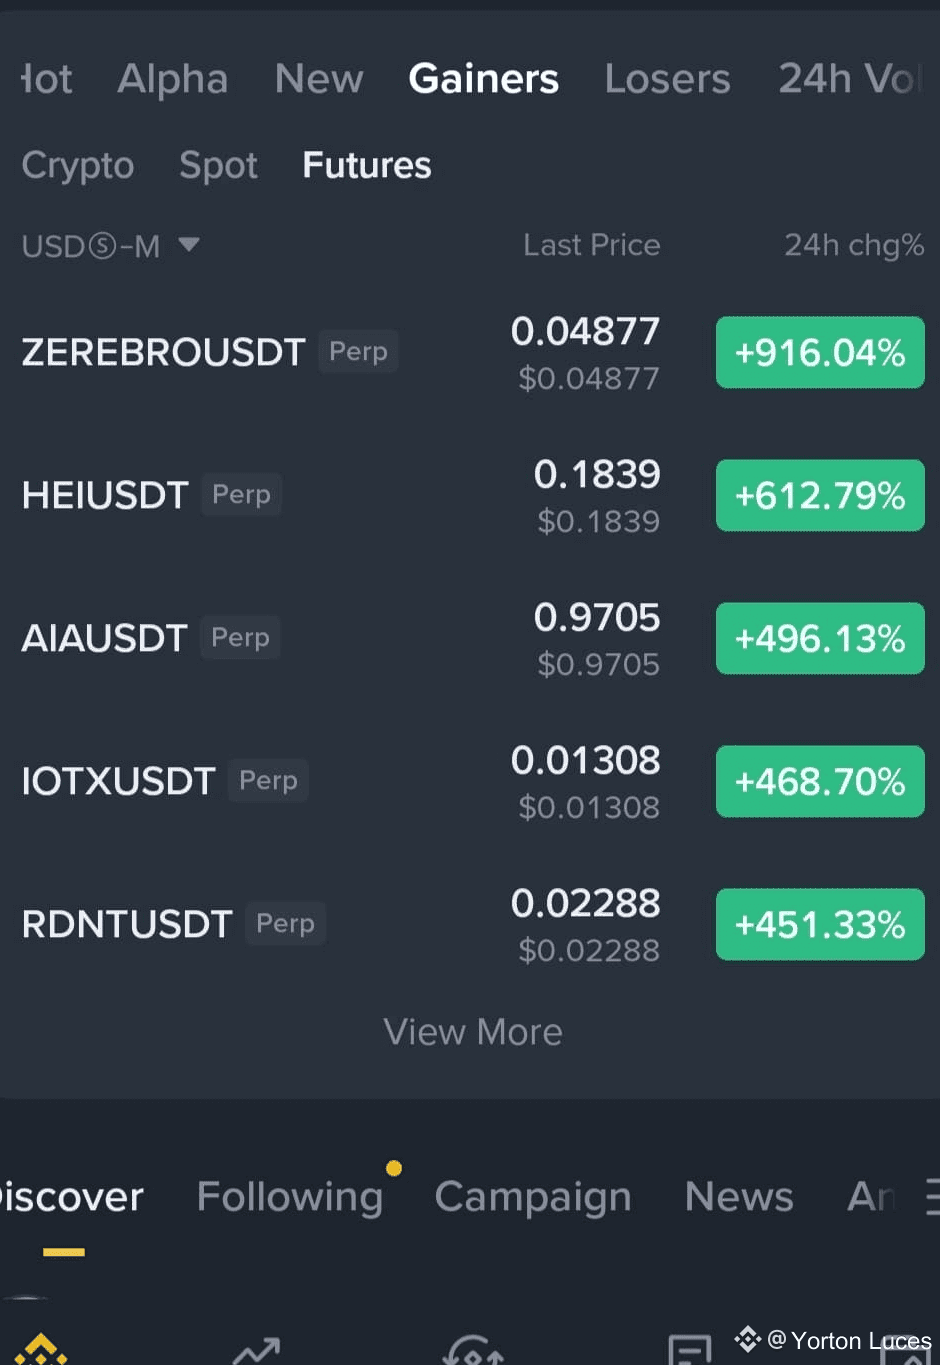This screenshot has width=940, height=1365.
Task: Open the feed list menu icon beside tabs
Action: coord(932,1196)
